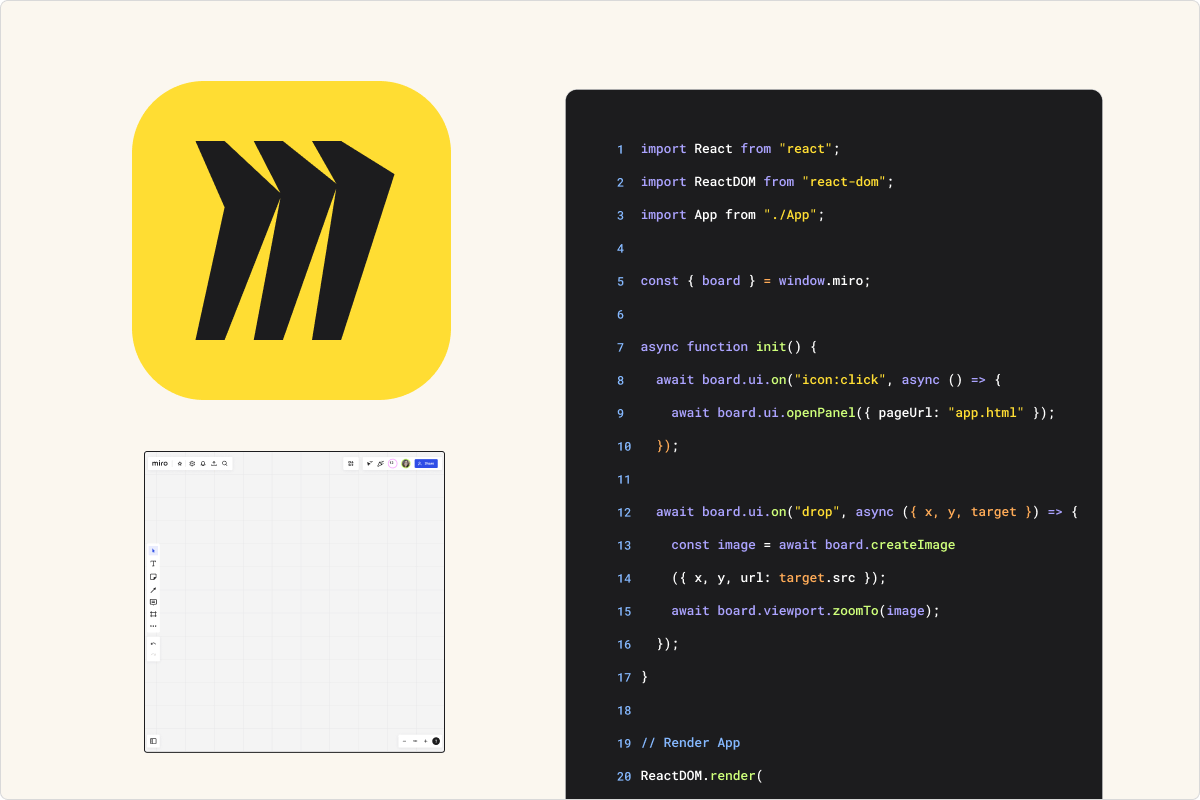Click the "drop" string on line 12
The width and height of the screenshot is (1200, 800).
817,512
